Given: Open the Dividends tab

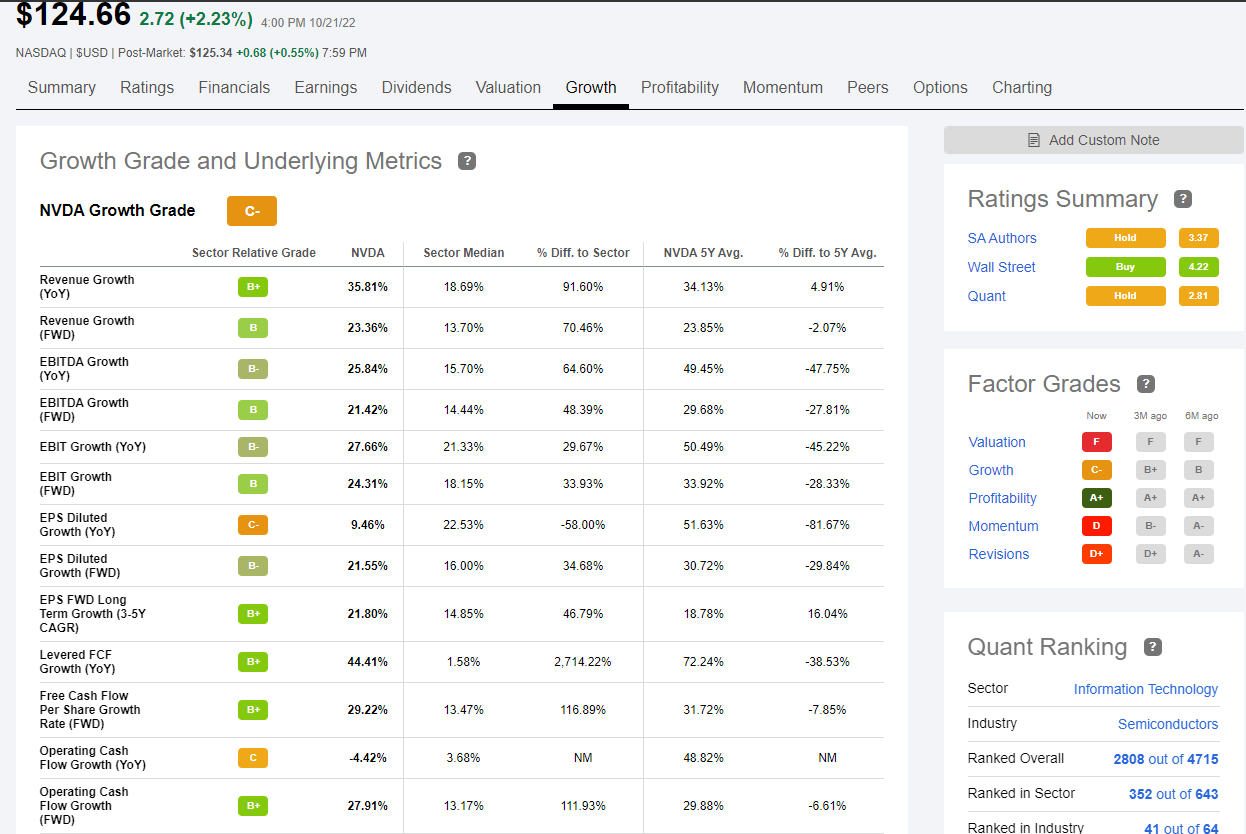Looking at the screenshot, I should [417, 88].
